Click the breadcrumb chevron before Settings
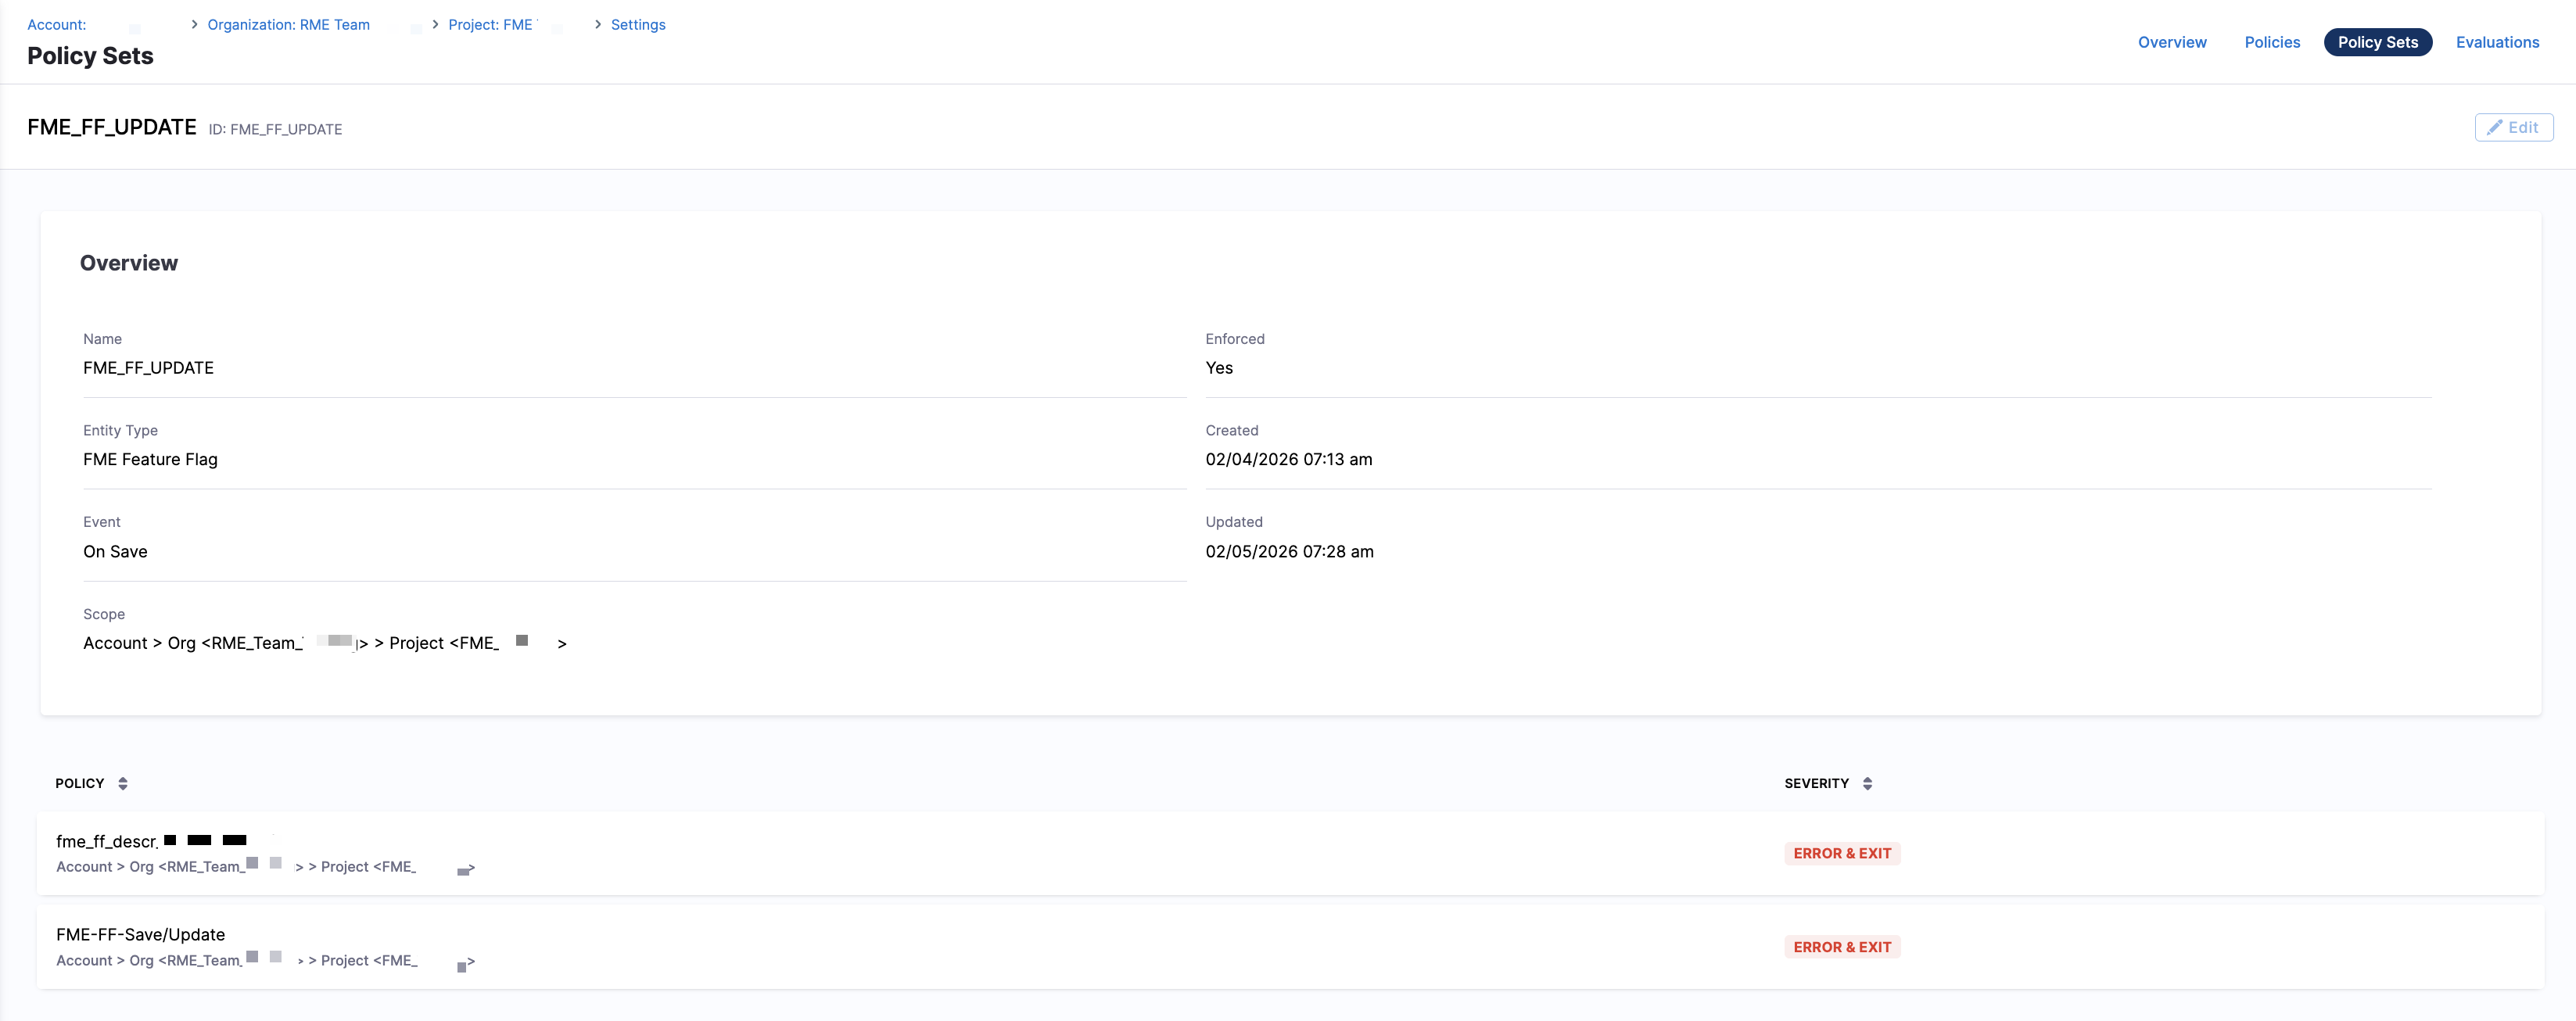The height and width of the screenshot is (1021, 2576). 598,24
